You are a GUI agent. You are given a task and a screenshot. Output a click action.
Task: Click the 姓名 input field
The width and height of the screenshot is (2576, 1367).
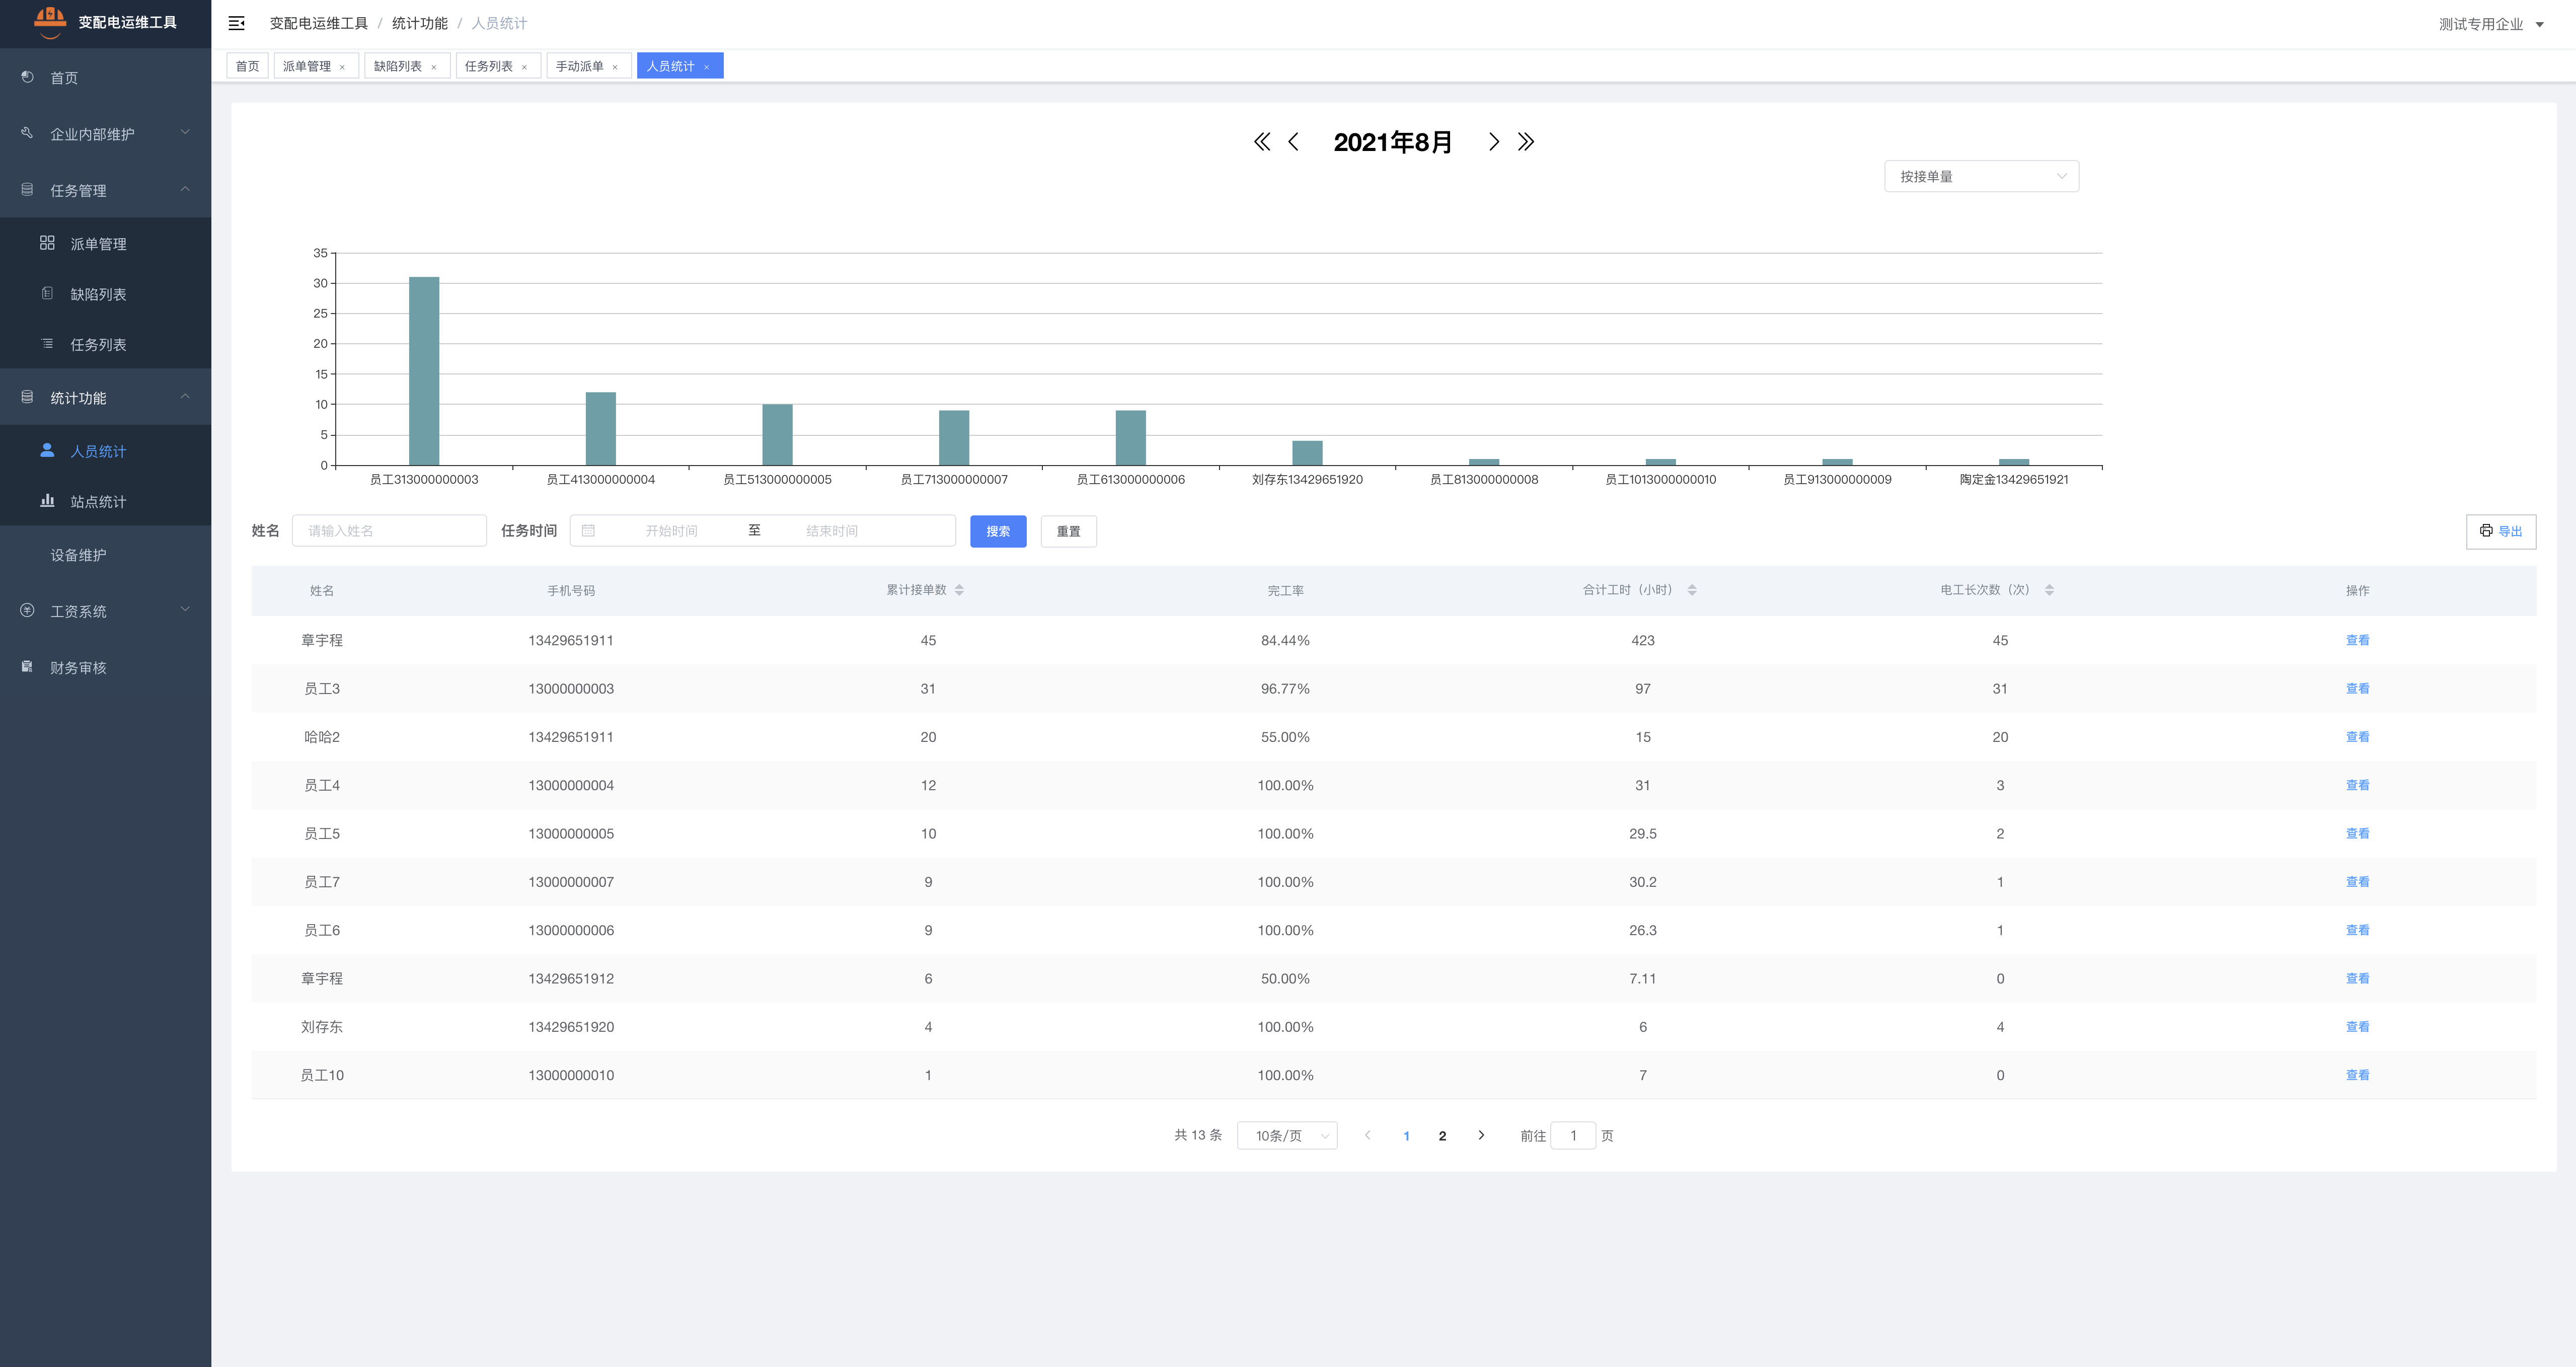389,531
